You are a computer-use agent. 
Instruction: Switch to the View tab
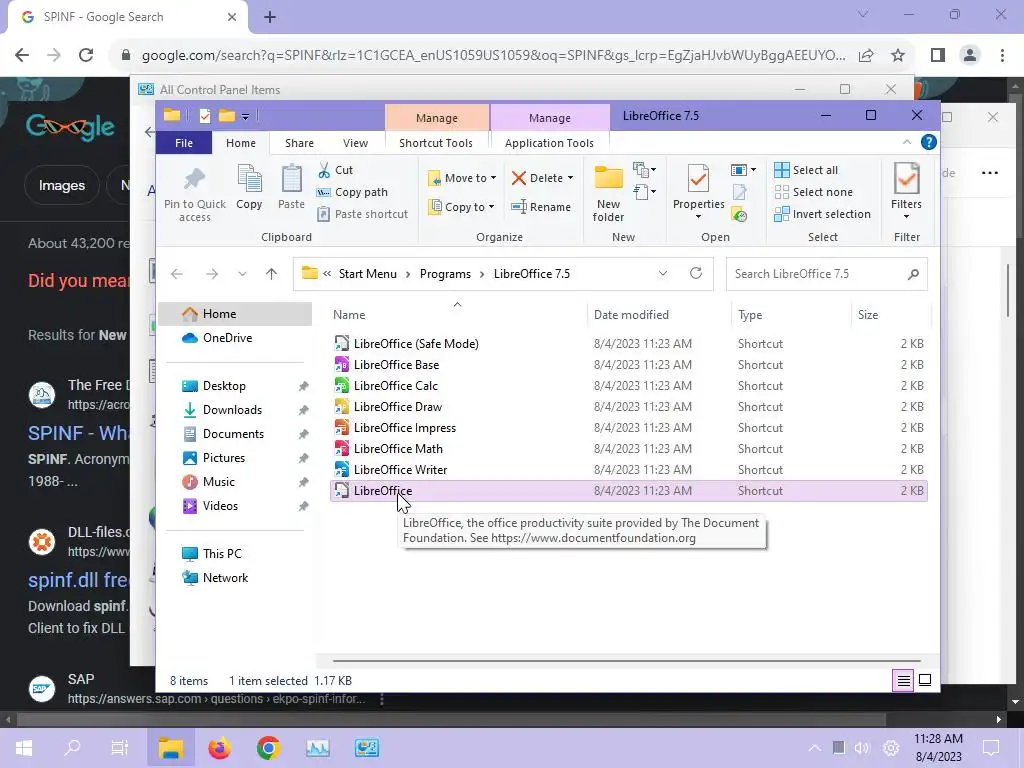[355, 143]
